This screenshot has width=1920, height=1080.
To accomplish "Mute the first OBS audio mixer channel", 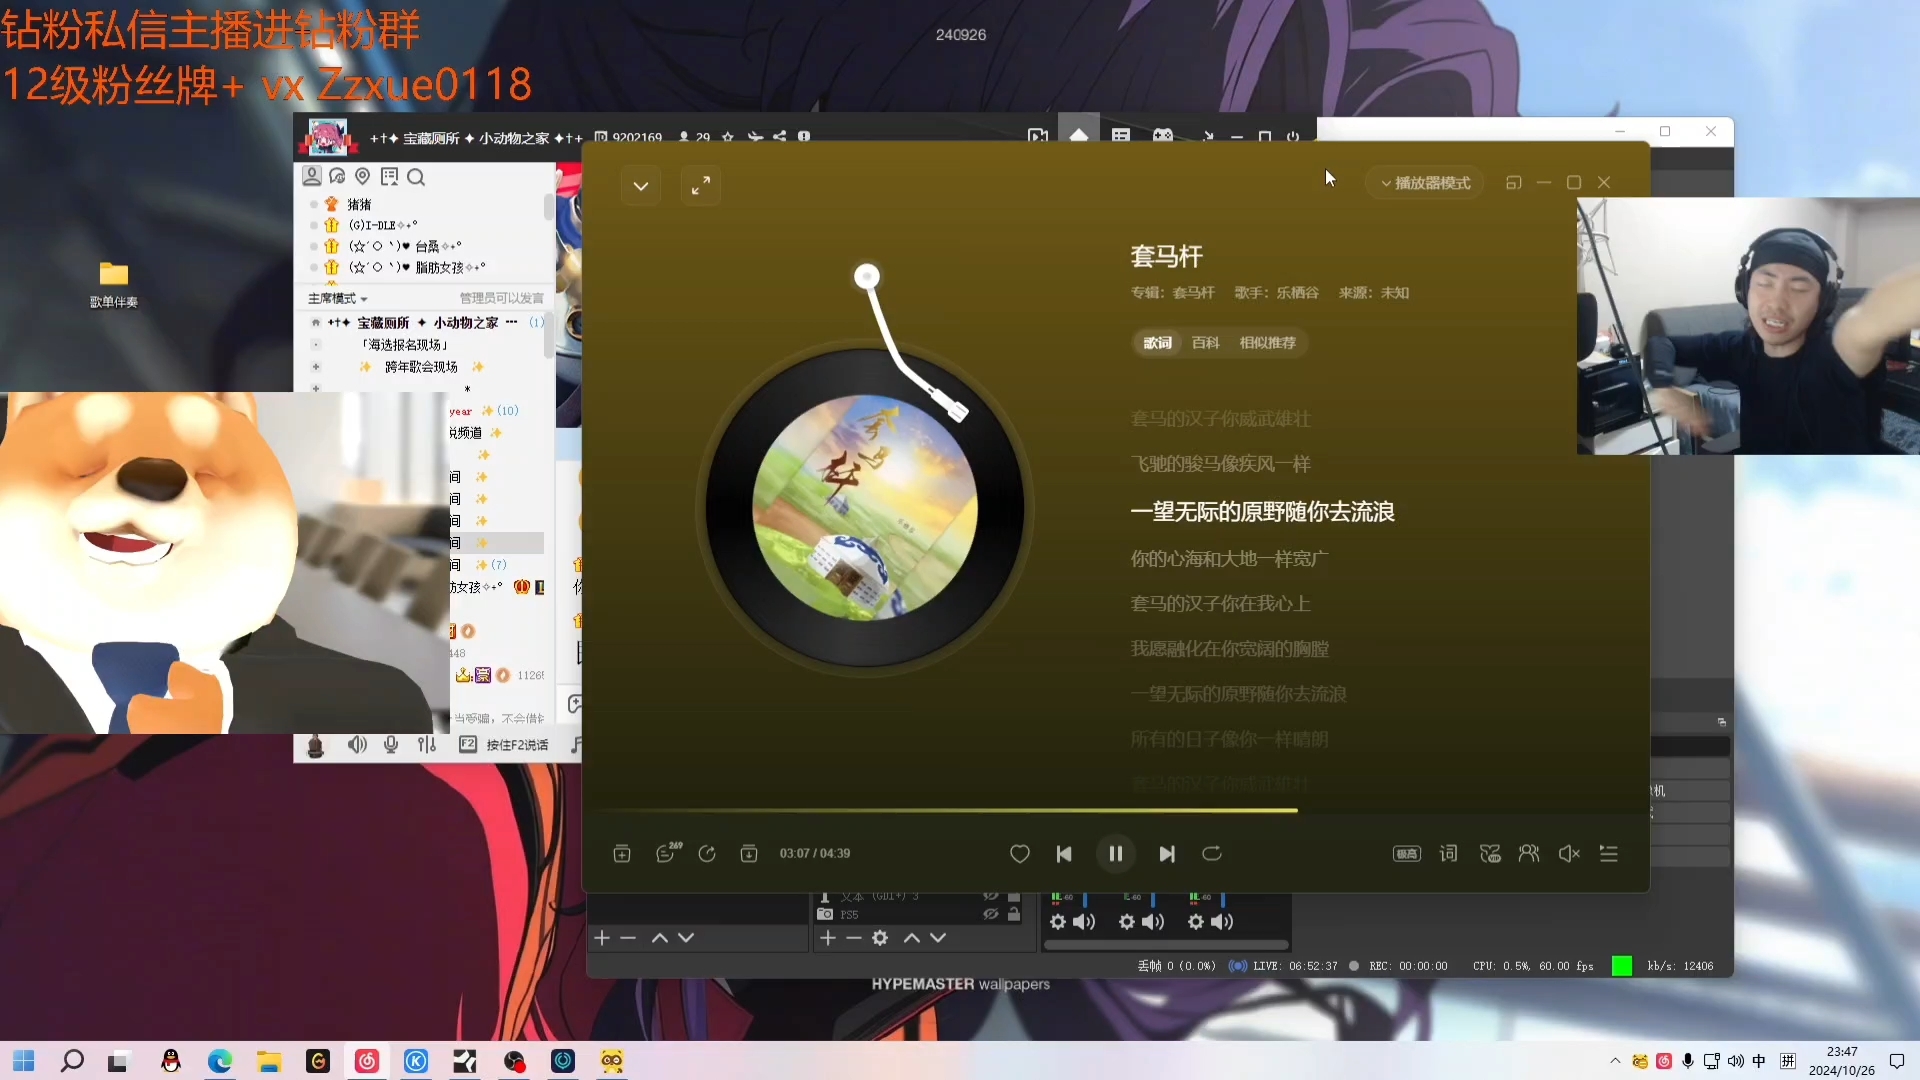I will 1085,922.
